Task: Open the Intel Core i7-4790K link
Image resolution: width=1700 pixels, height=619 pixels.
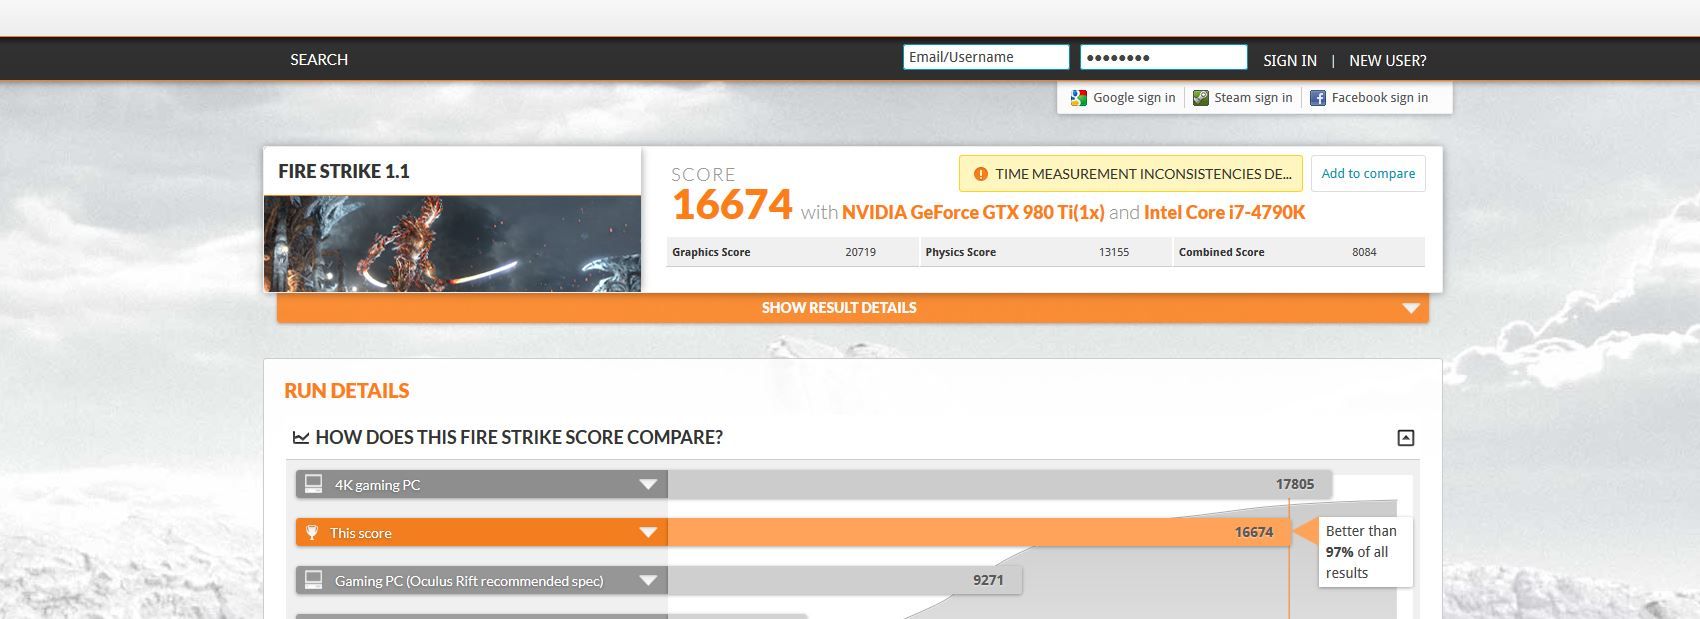Action: tap(1224, 213)
